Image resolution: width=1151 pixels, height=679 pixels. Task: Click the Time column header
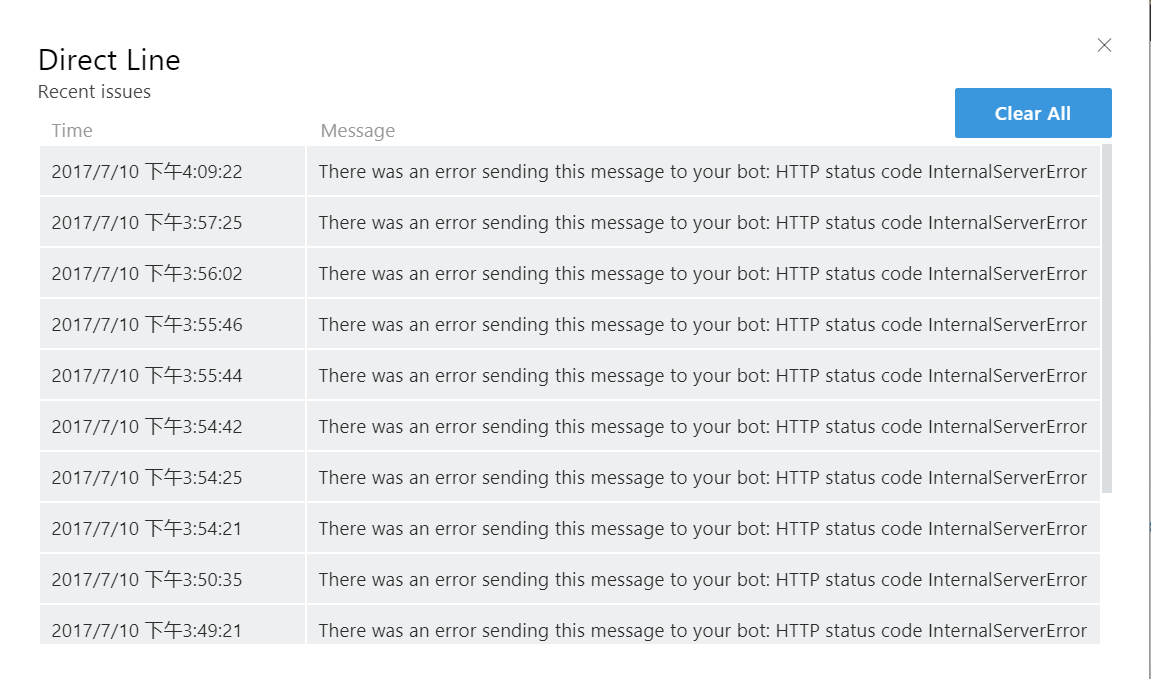click(72, 131)
